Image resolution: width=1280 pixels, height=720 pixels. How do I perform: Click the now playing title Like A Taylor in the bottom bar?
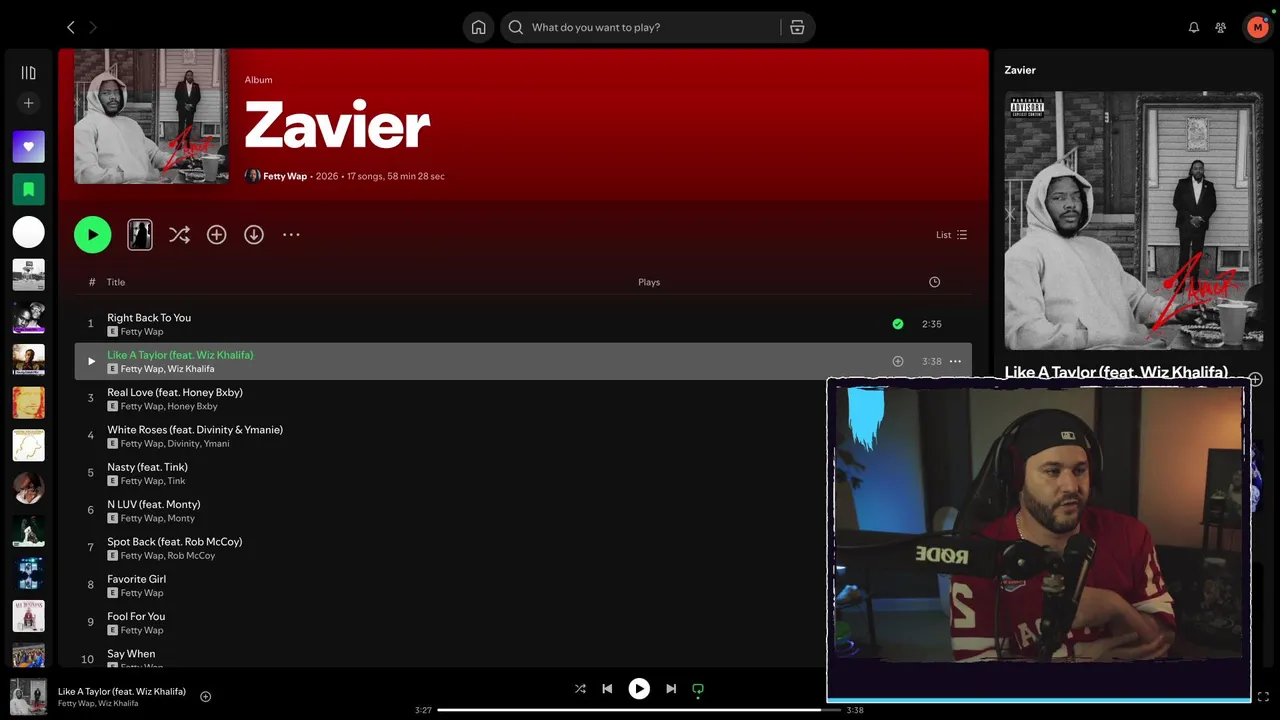point(122,691)
